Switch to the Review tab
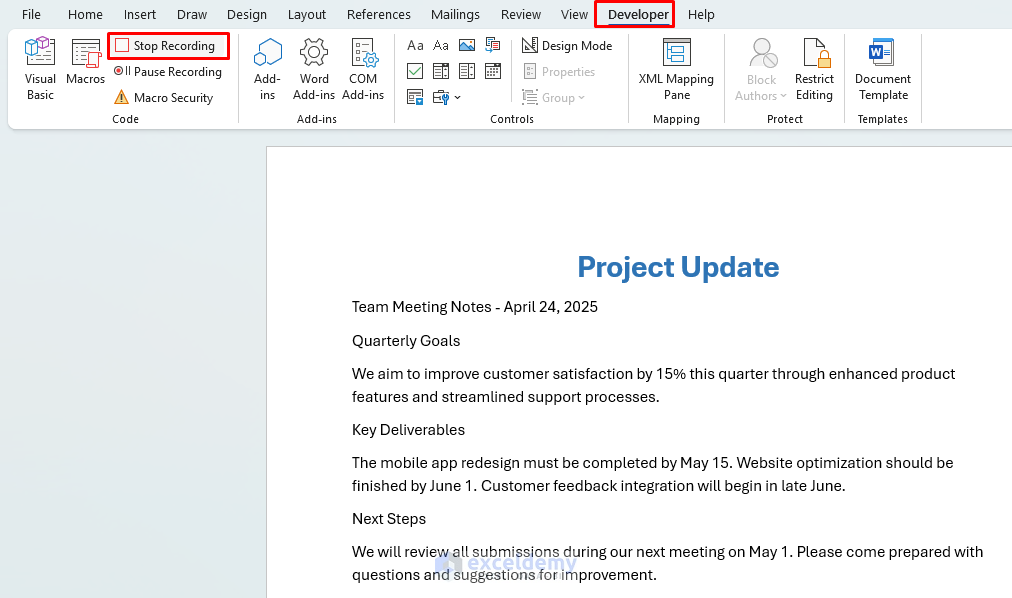Screen dimensions: 1012x598 [521, 14]
